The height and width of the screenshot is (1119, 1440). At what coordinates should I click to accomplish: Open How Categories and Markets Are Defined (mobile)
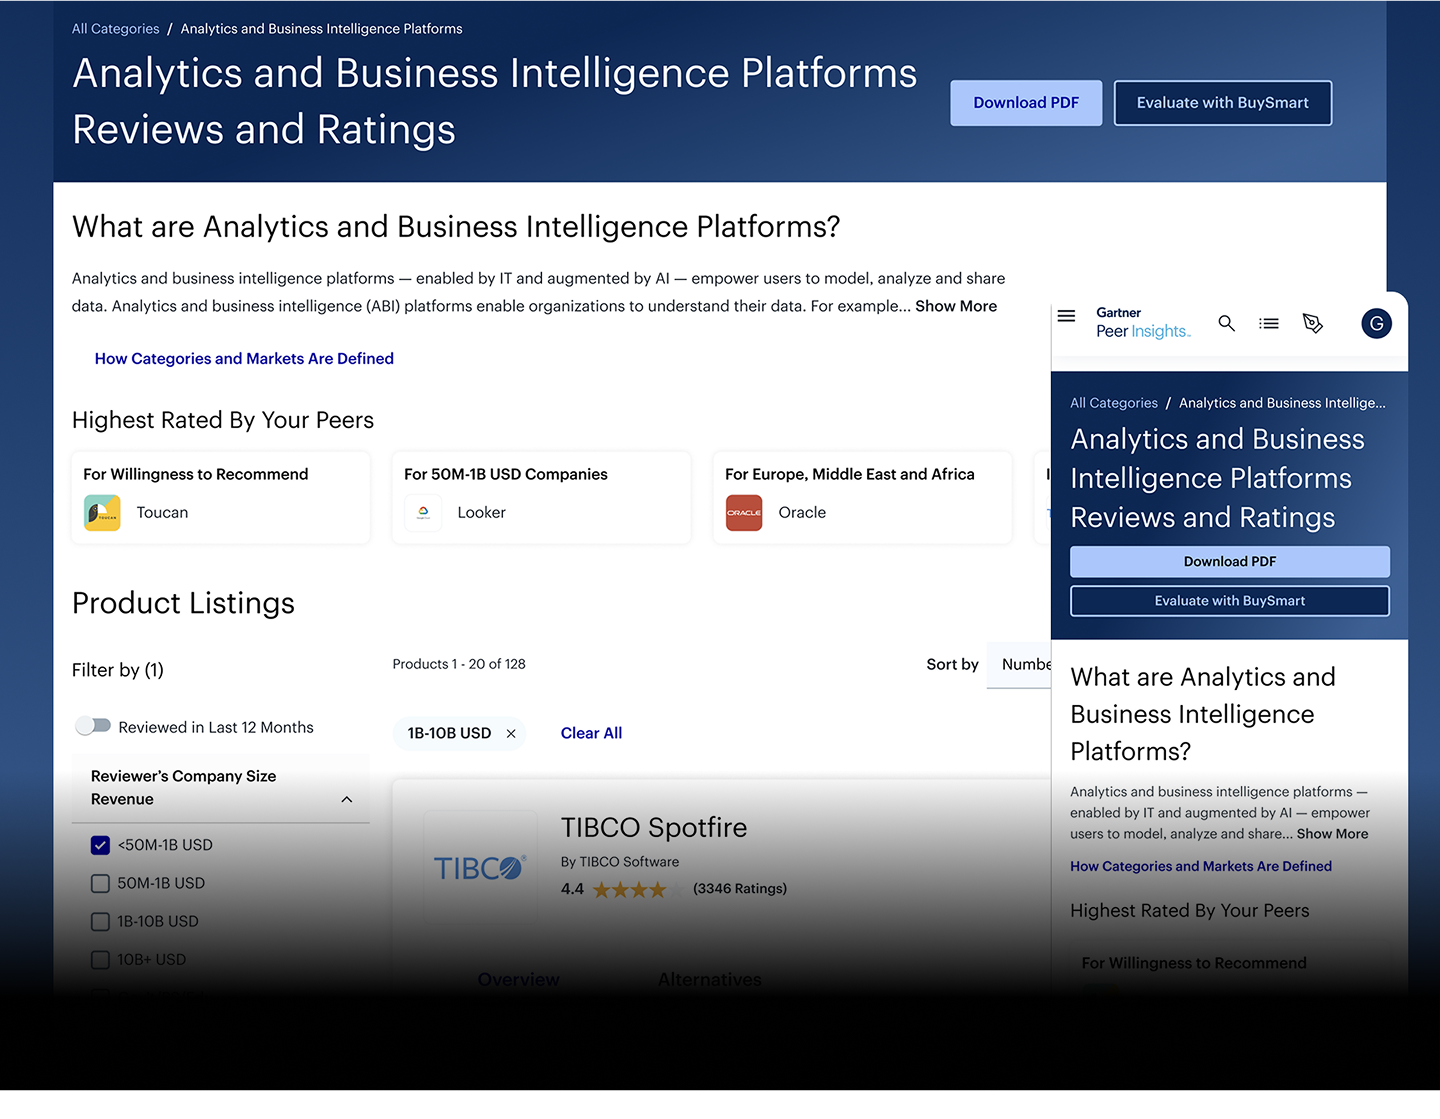point(1201,866)
